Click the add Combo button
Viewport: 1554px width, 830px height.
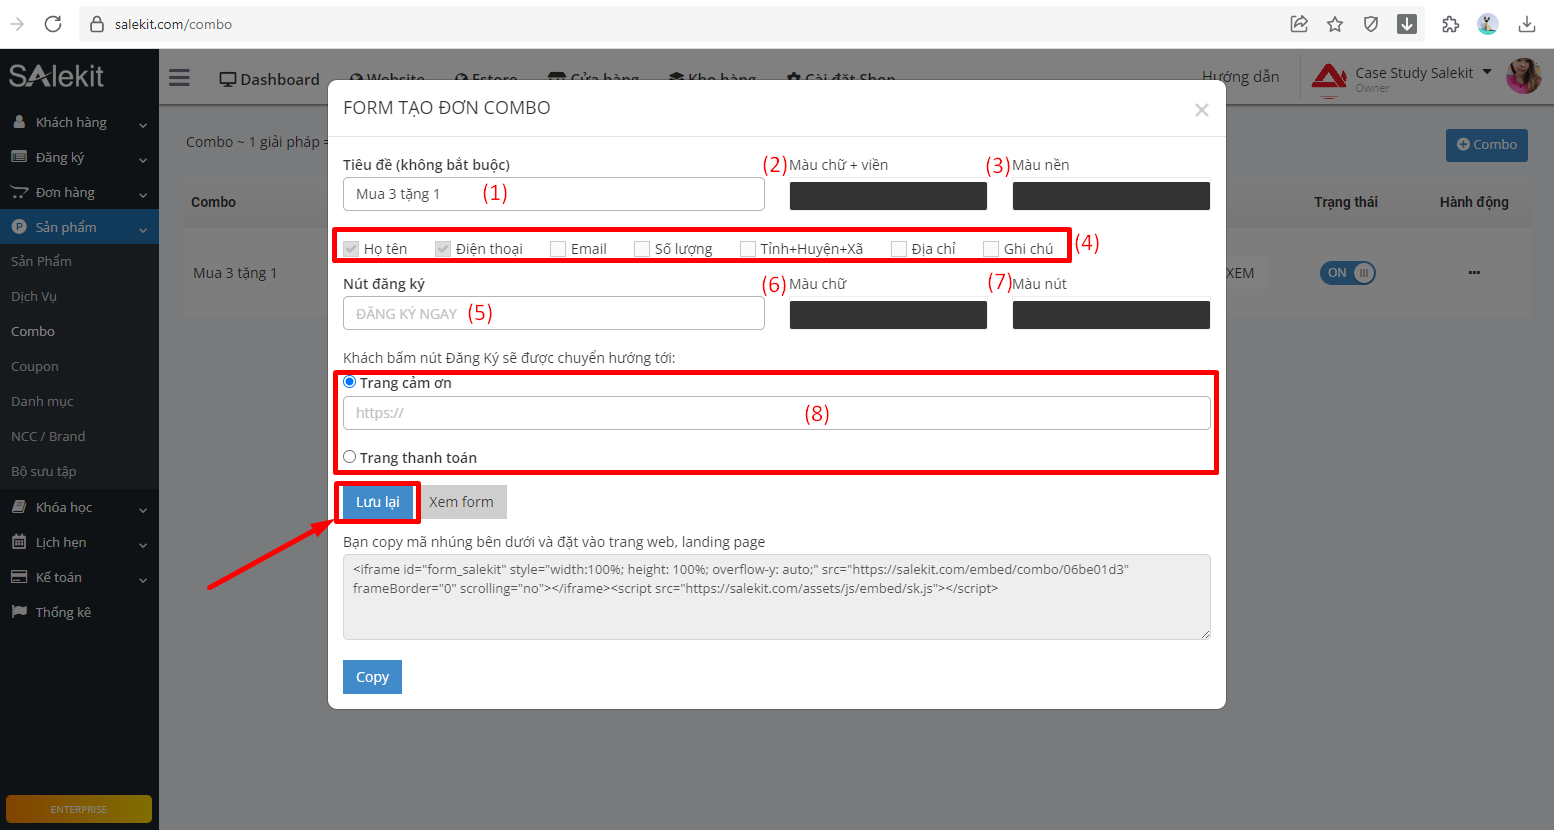click(1487, 145)
